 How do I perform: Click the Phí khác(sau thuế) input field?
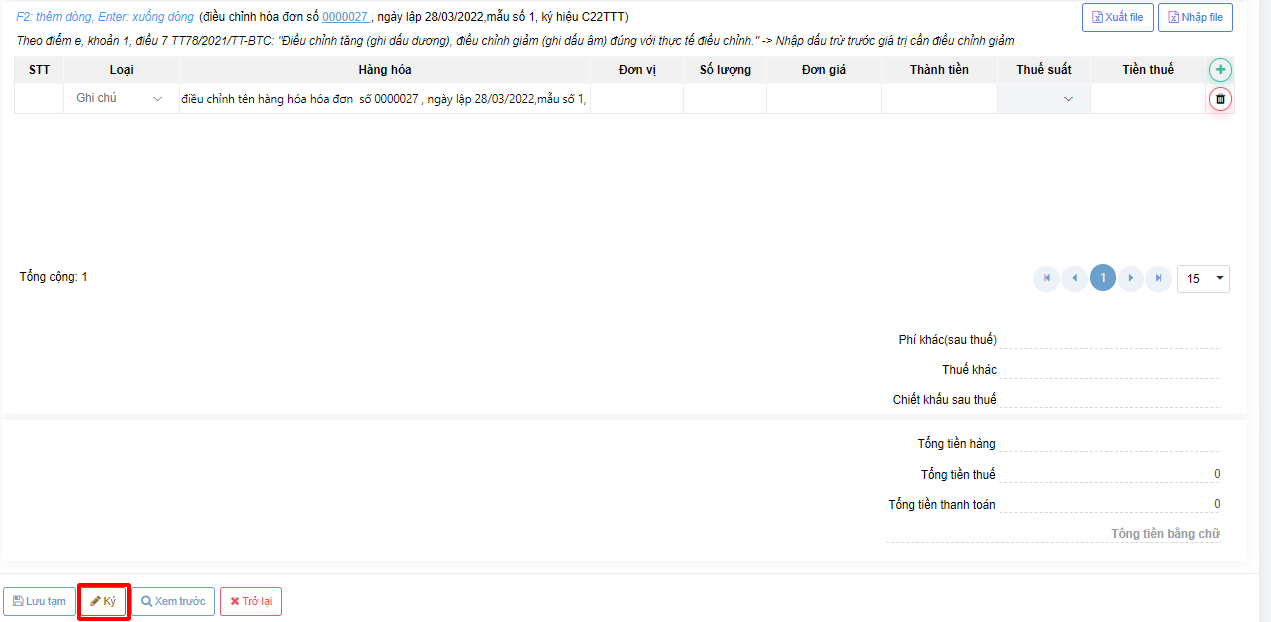pyautogui.click(x=1109, y=339)
